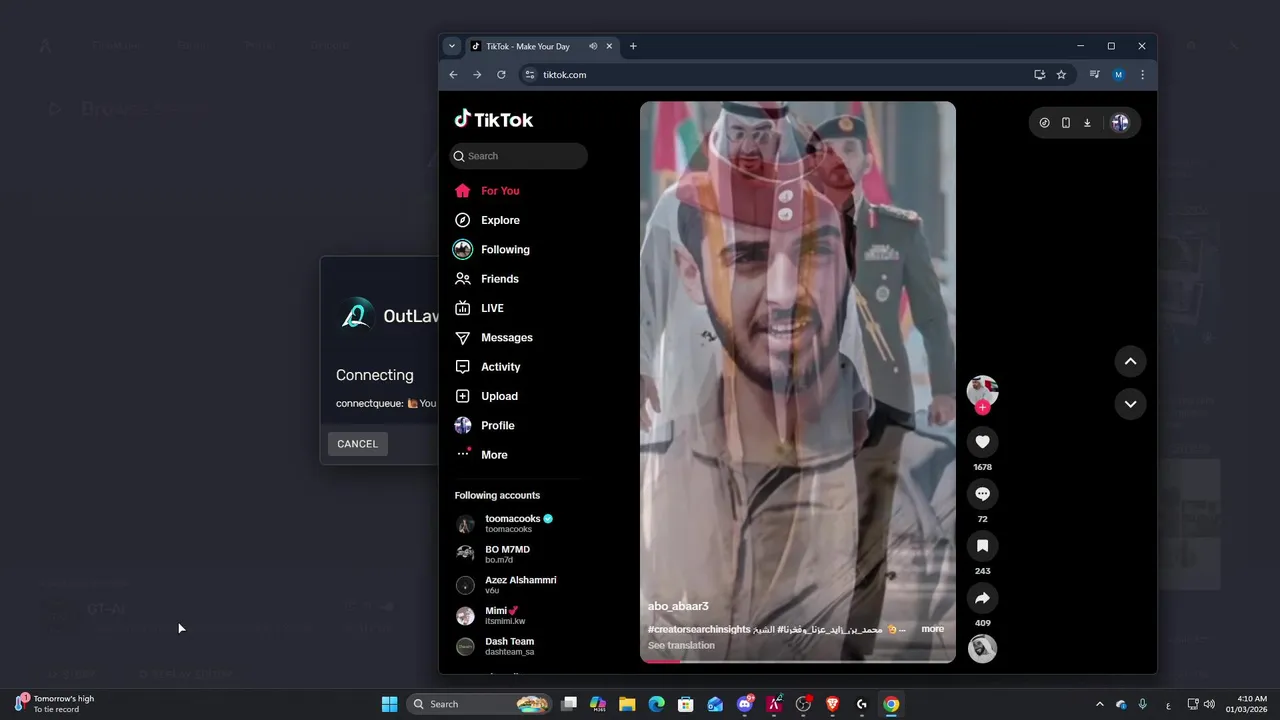Go to the next video

coord(1130,404)
